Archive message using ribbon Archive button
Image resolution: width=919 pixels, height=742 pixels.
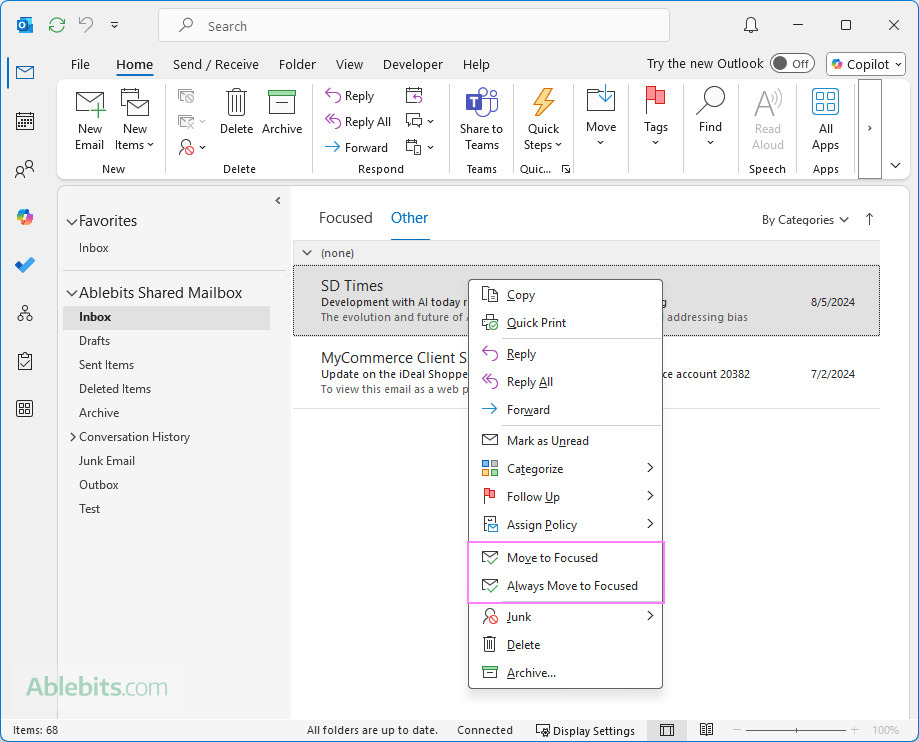coord(282,112)
